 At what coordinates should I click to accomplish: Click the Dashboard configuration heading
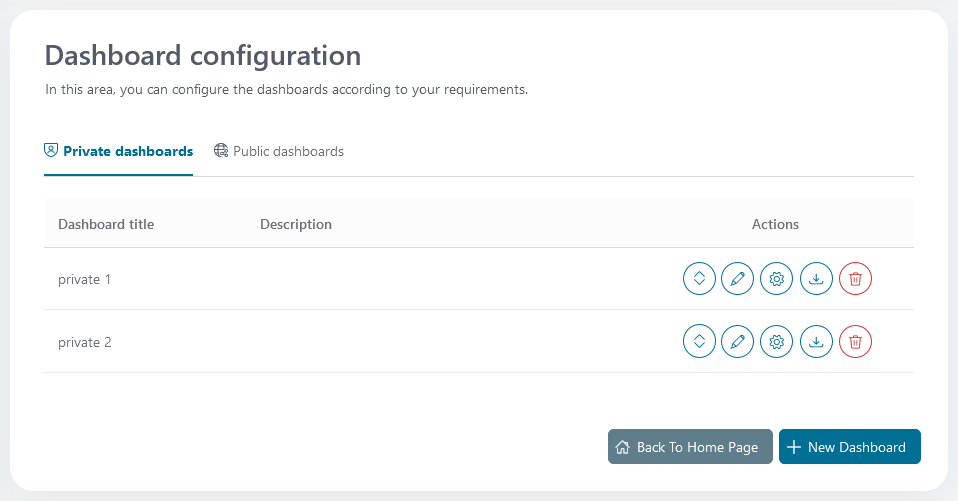click(203, 55)
